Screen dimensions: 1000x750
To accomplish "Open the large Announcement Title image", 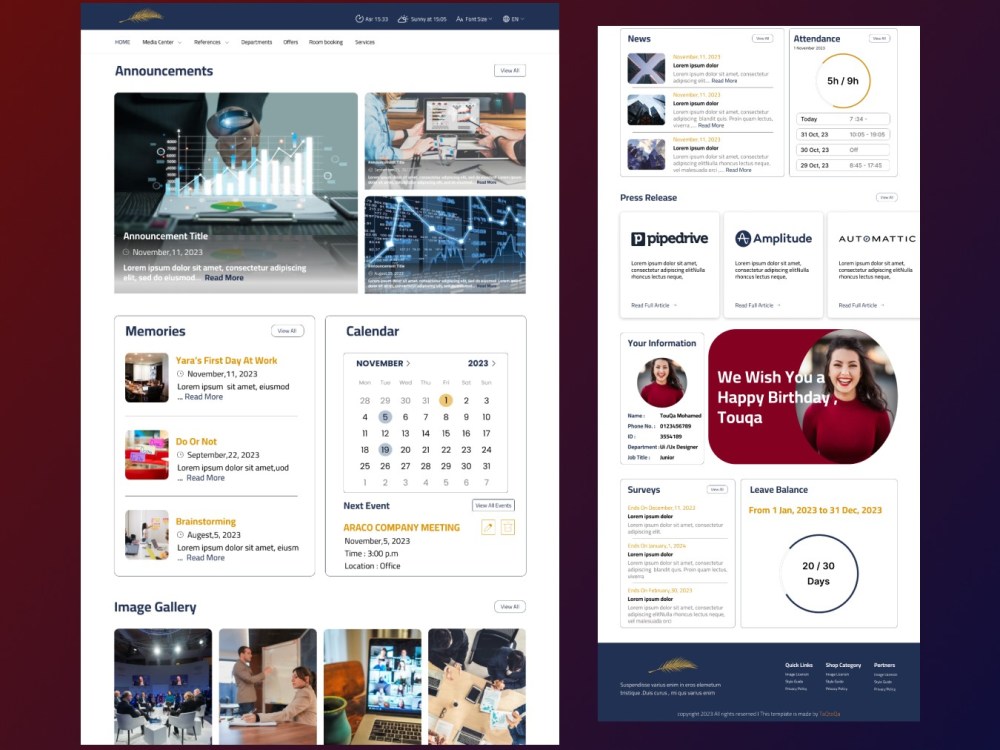I will [x=236, y=193].
